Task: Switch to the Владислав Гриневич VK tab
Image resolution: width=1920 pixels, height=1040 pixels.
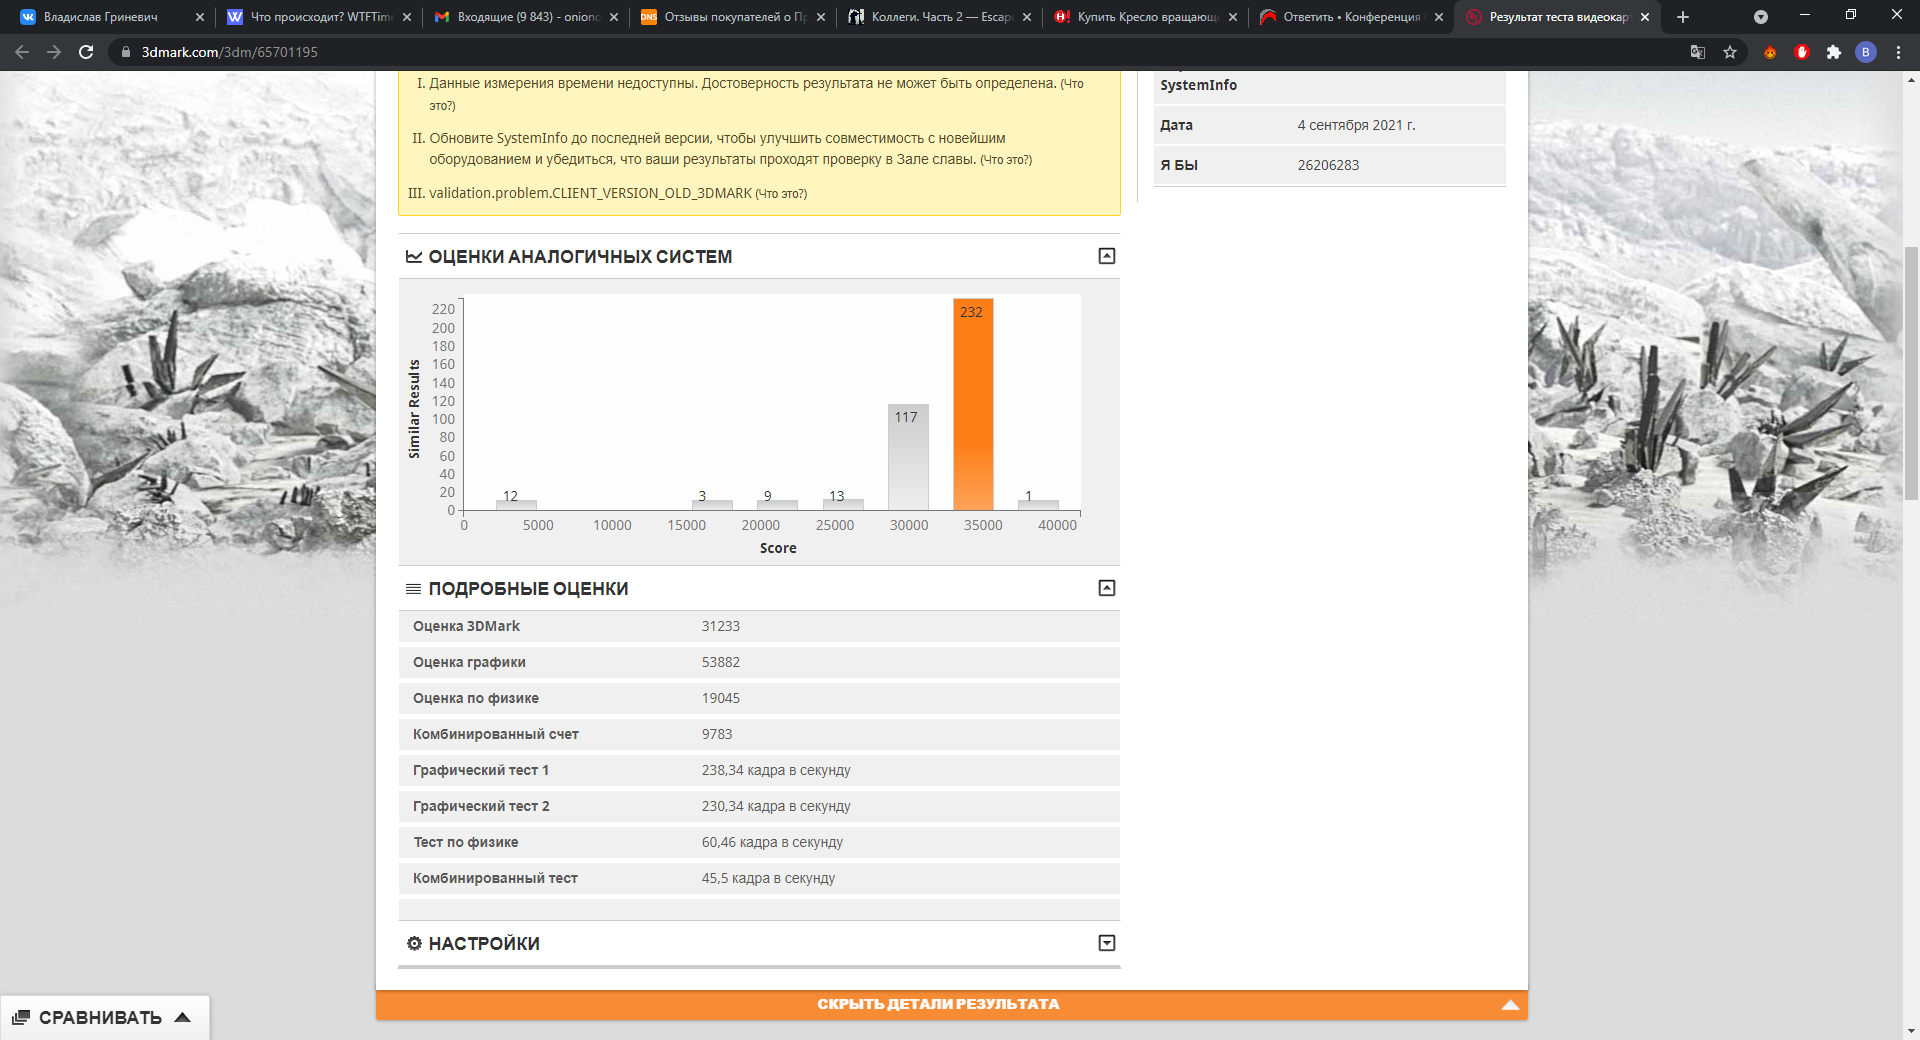Action: (101, 17)
